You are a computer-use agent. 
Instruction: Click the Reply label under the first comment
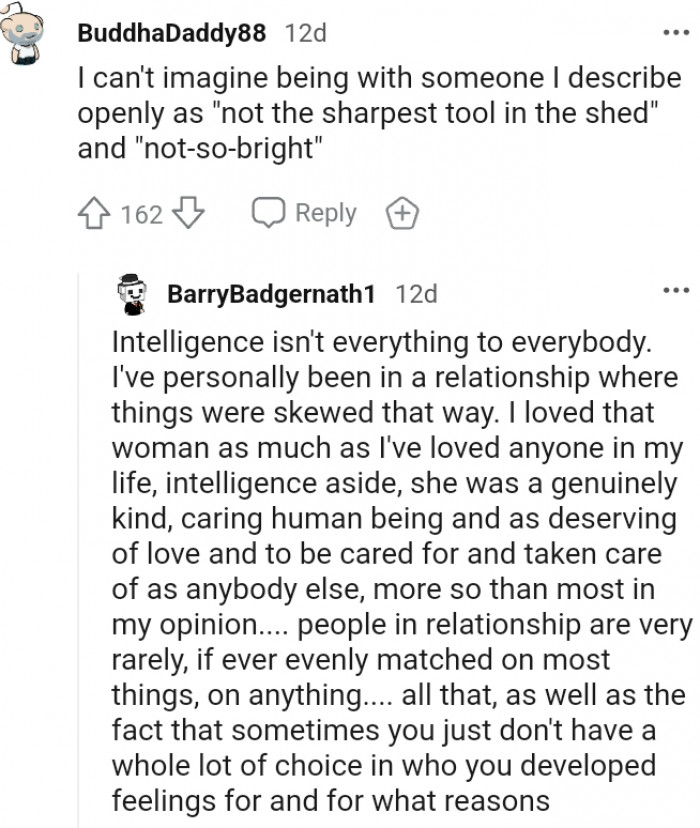pyautogui.click(x=325, y=213)
